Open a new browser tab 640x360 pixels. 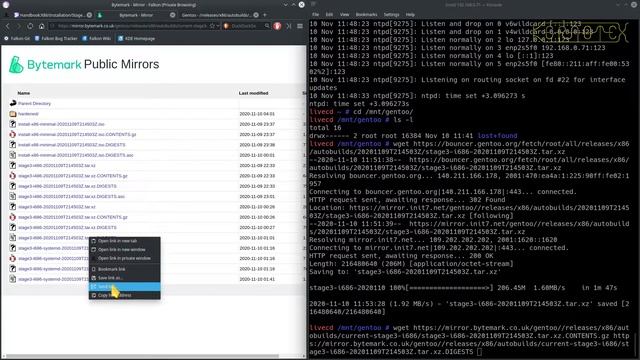click(x=265, y=15)
